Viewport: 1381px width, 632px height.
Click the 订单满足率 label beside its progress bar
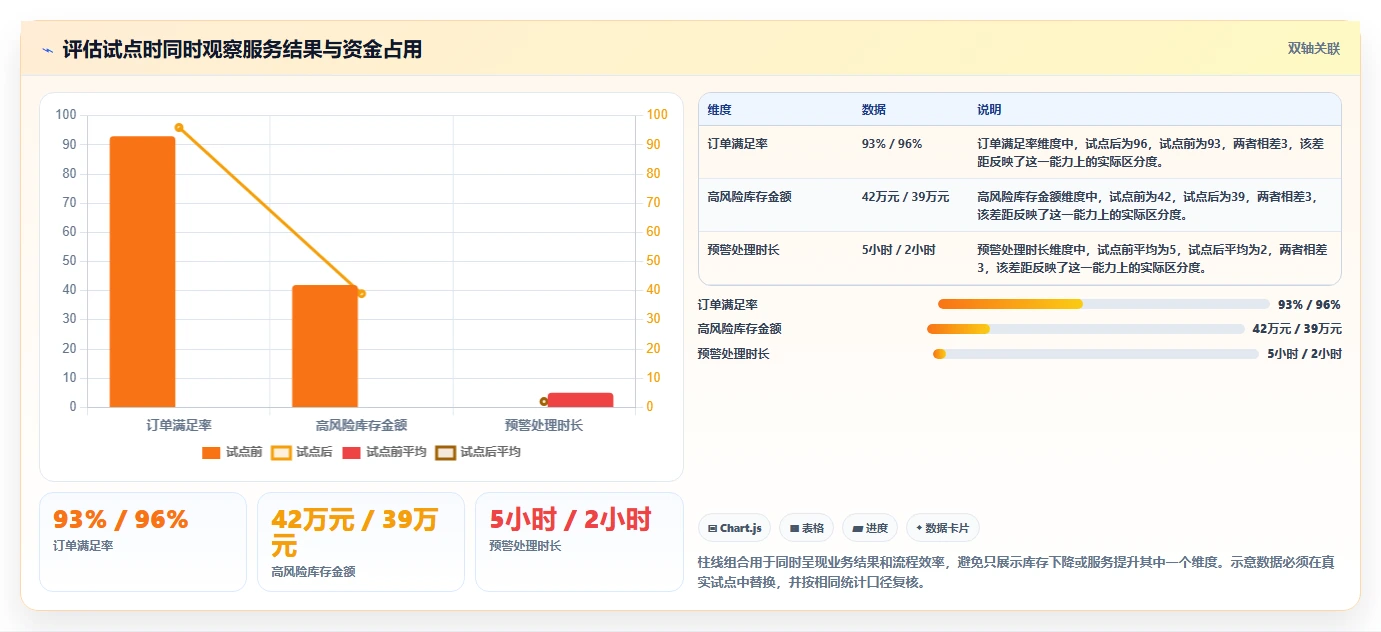point(727,304)
